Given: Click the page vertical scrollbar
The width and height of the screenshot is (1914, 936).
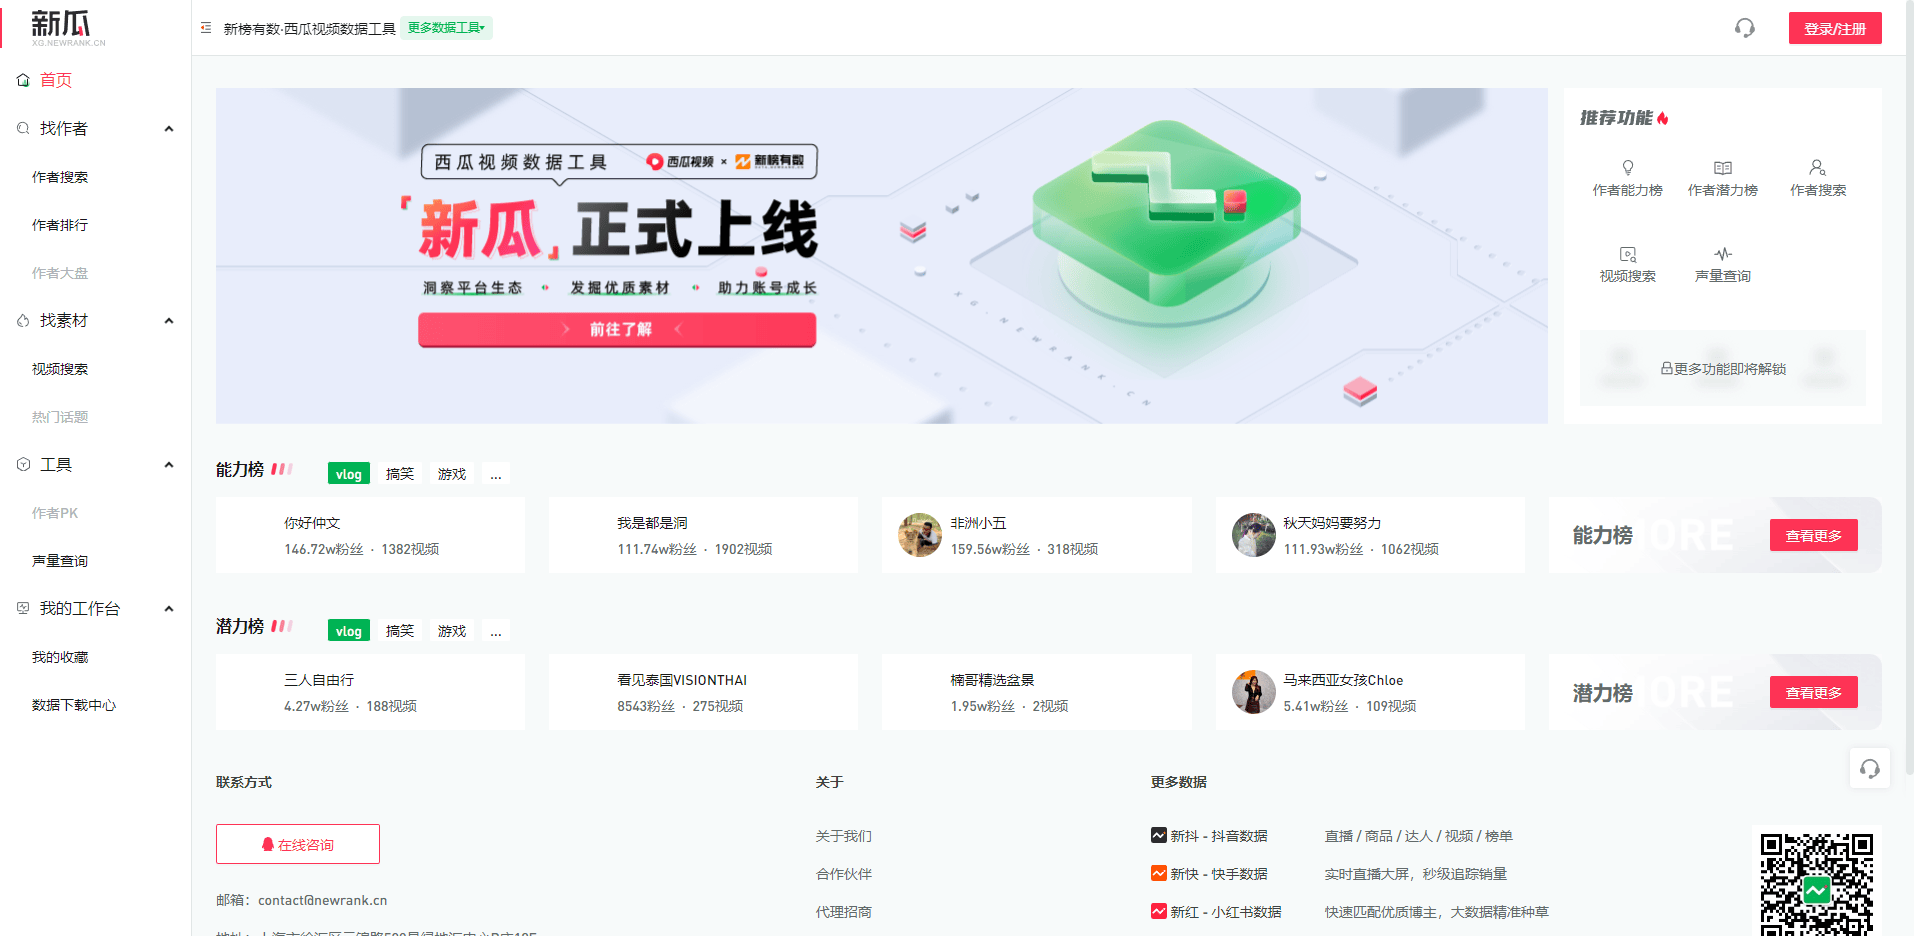Looking at the screenshot, I should (x=1909, y=390).
